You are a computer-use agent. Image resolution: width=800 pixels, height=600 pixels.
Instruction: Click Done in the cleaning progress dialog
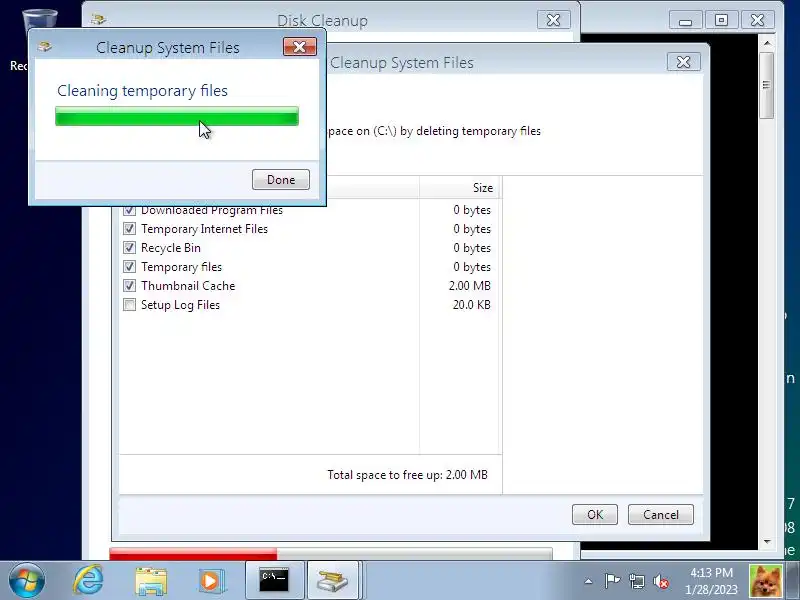point(281,180)
